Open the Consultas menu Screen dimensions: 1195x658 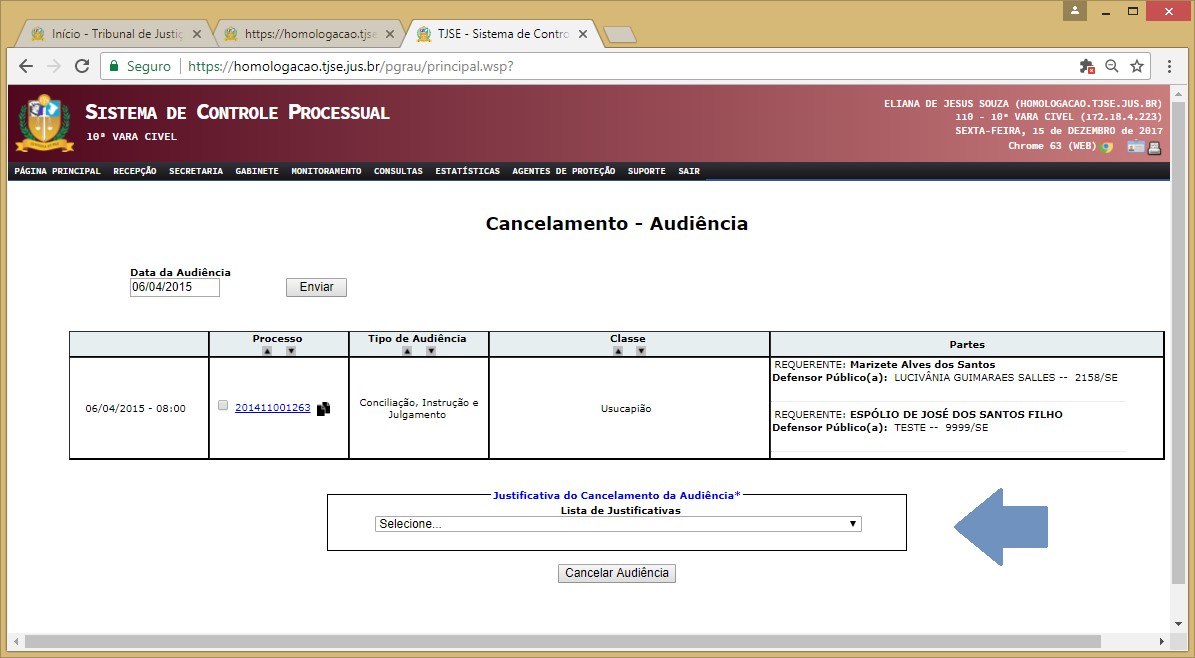[x=398, y=171]
